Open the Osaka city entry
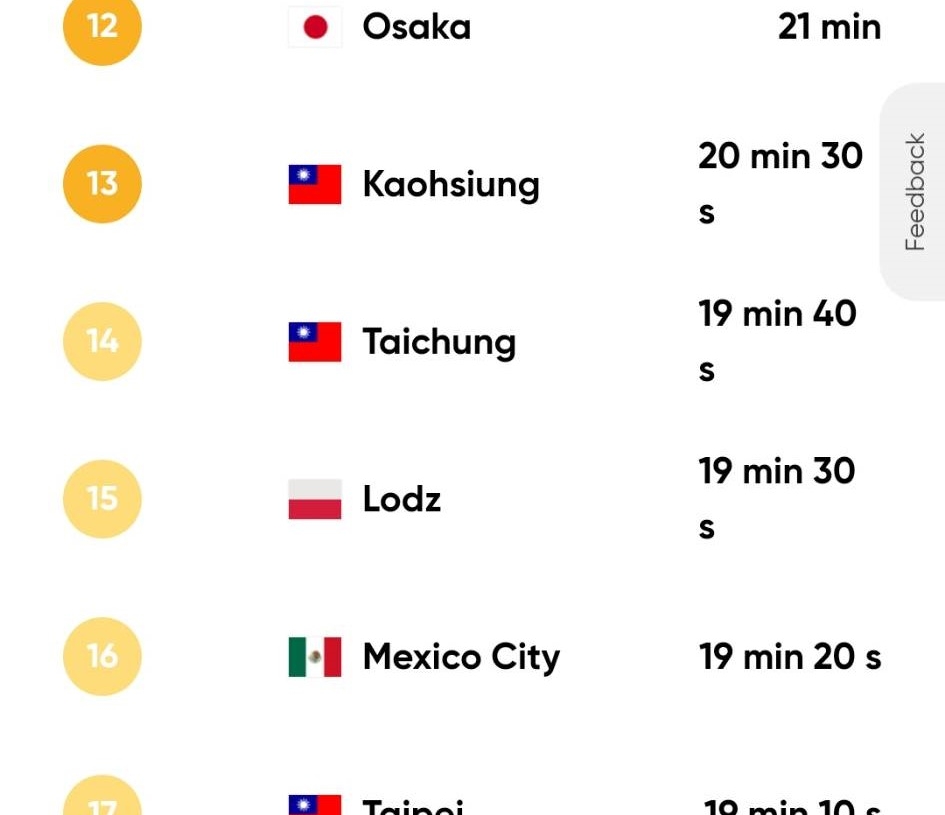The image size is (945, 815). pyautogui.click(x=416, y=27)
